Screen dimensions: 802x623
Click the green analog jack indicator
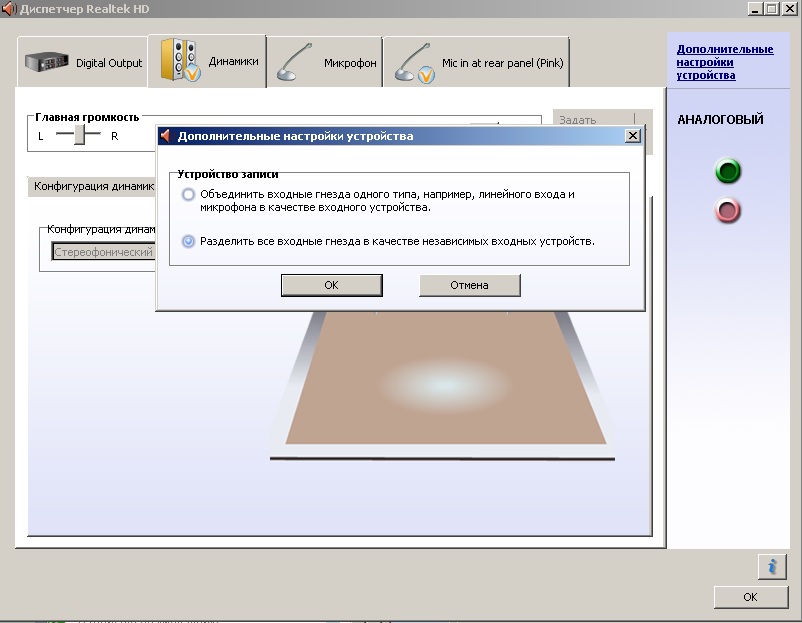point(727,171)
